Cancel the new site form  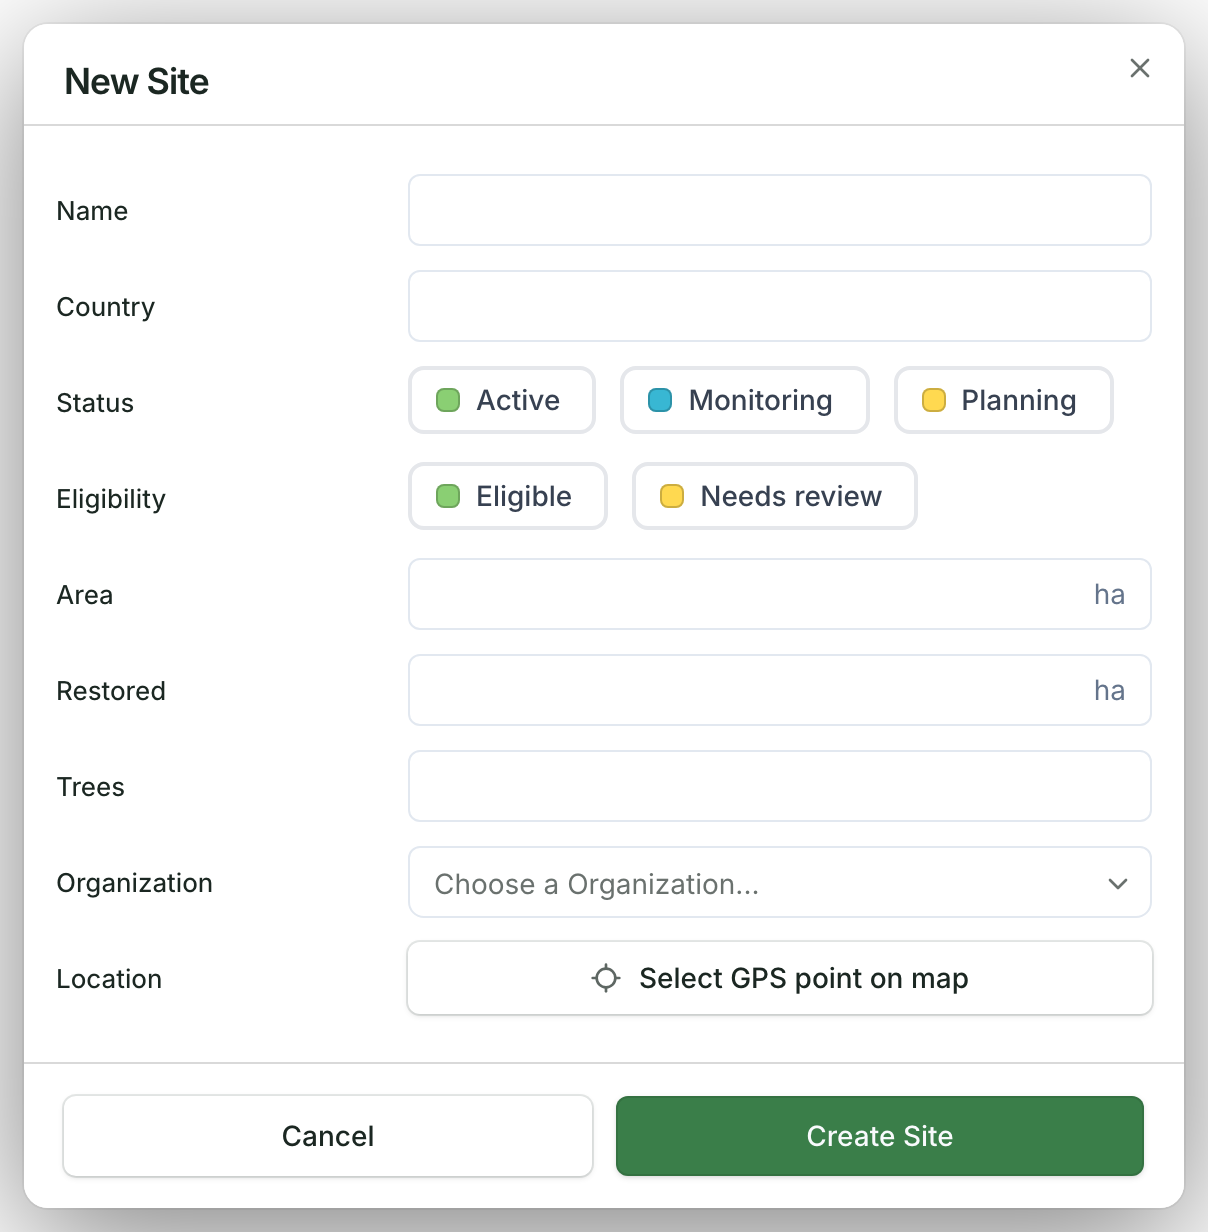pyautogui.click(x=328, y=1136)
